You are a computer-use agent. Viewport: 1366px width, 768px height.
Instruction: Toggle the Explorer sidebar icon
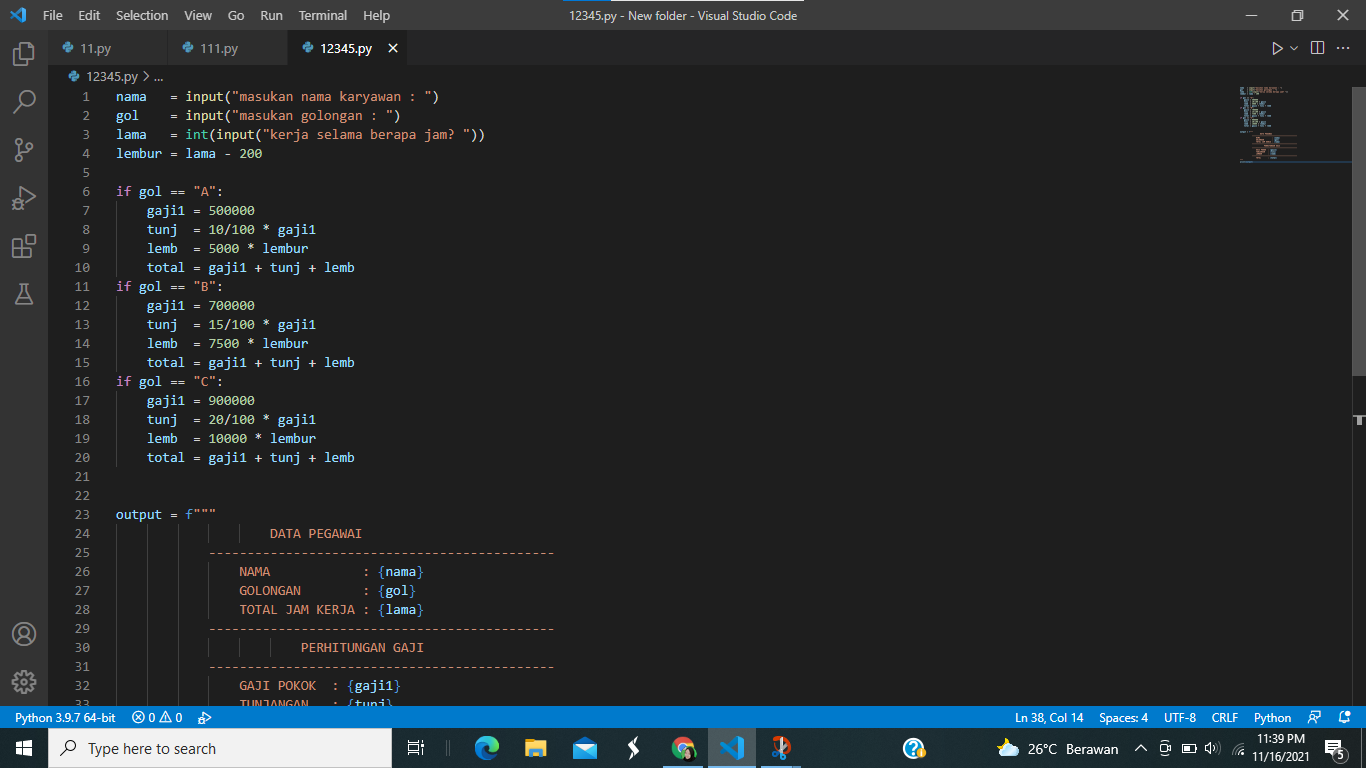pos(24,56)
